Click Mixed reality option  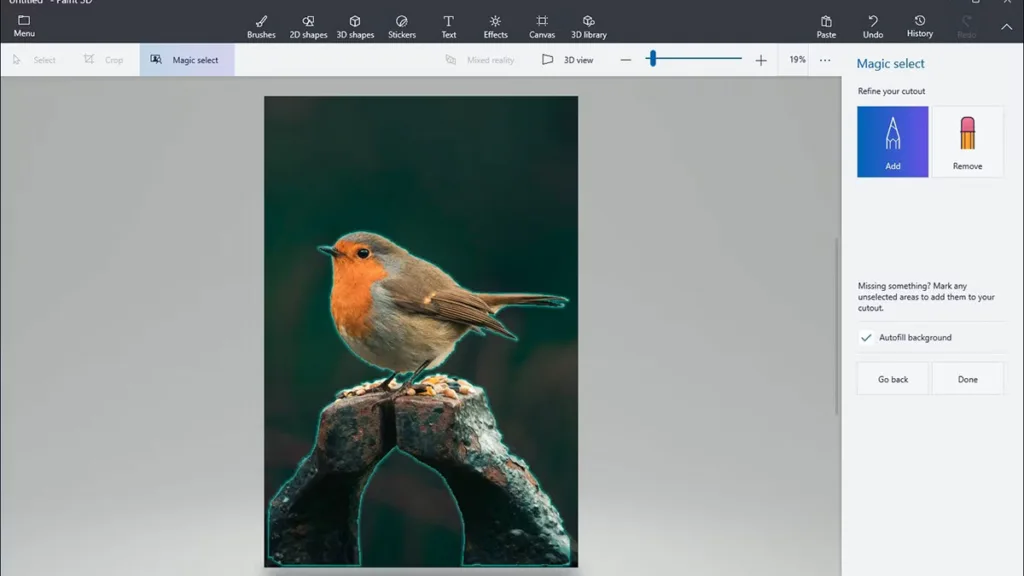(x=480, y=60)
